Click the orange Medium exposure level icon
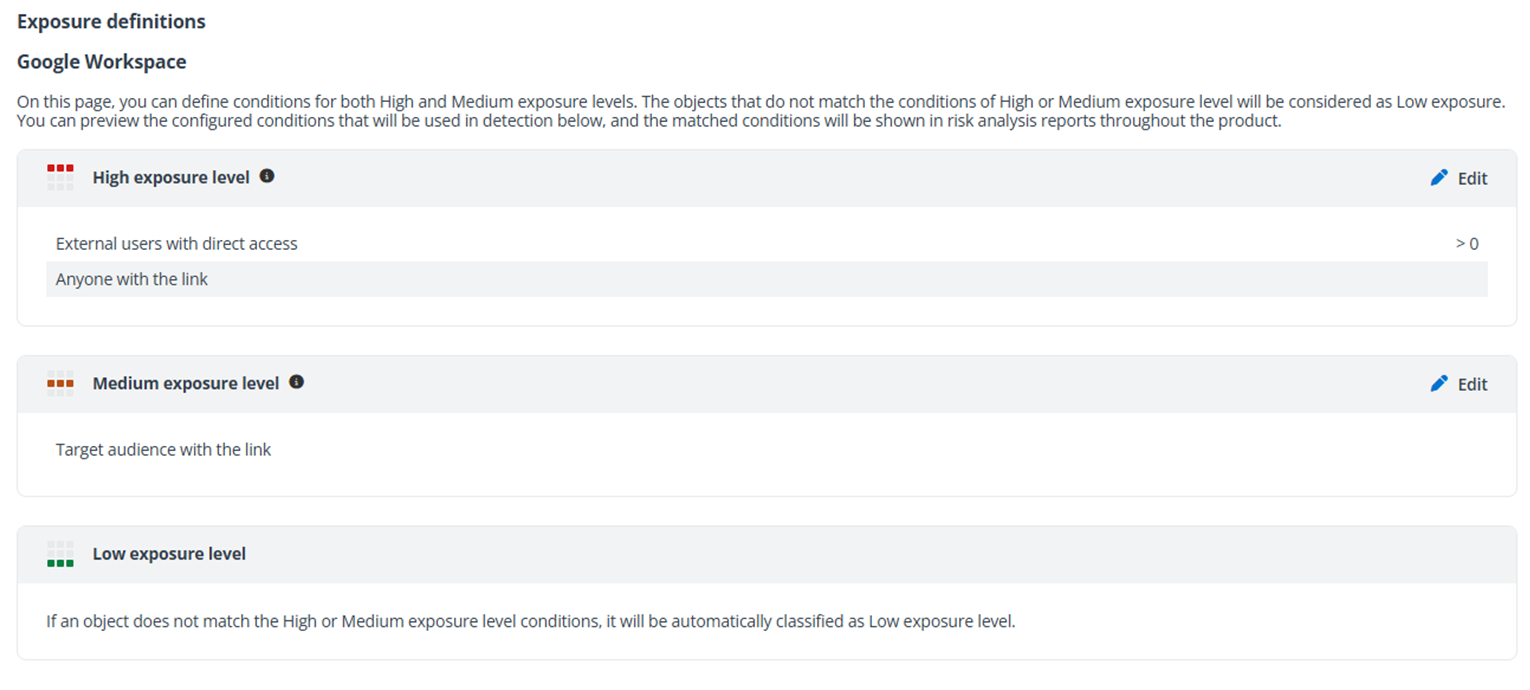Image resolution: width=1530 pixels, height=690 pixels. click(60, 383)
